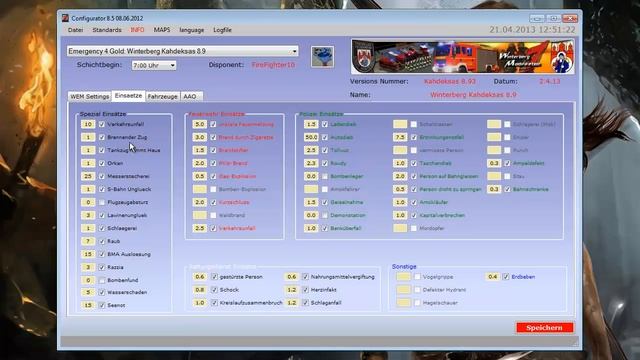This screenshot has height=360, width=640.
Task: Switch to the WEM Settings tab
Action: click(90, 96)
